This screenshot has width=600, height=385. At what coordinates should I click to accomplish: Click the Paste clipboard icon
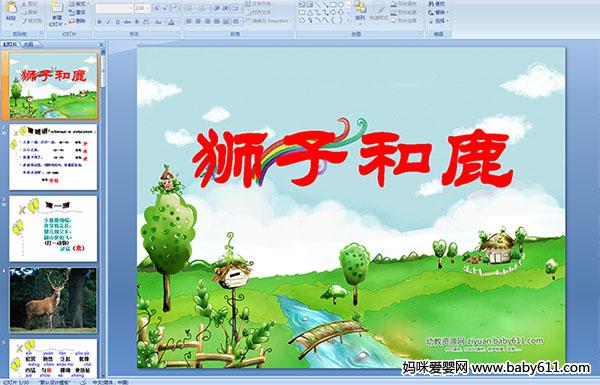11,9
